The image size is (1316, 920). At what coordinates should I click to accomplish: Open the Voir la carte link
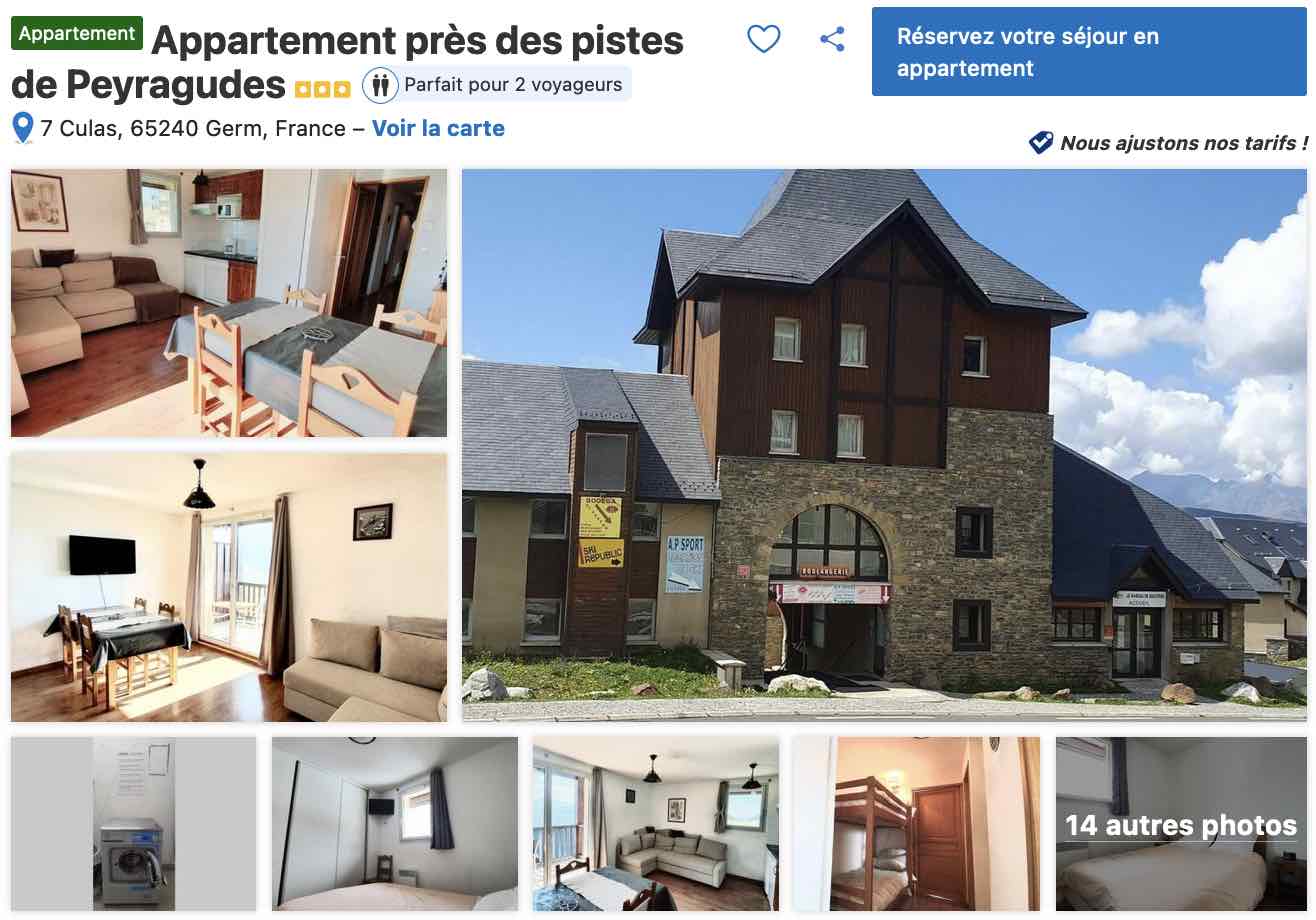(438, 128)
